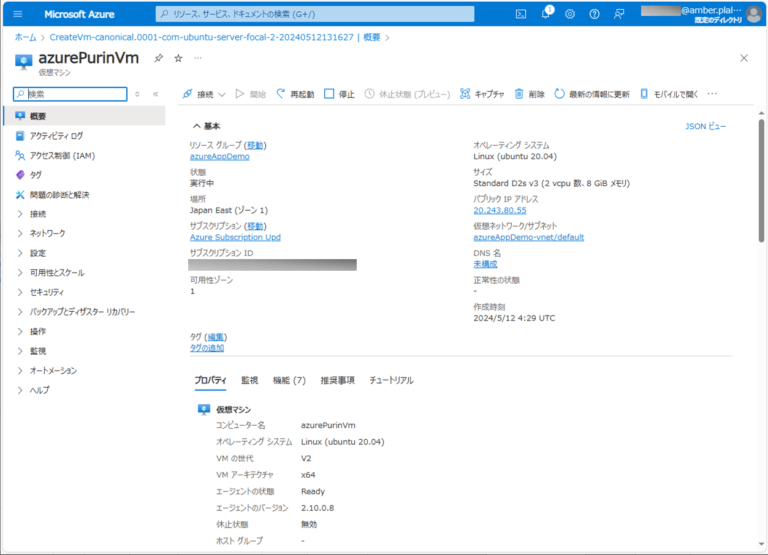The image size is (768, 555).
Task: Open the azureAppDemo resource group link
Action: (x=219, y=157)
